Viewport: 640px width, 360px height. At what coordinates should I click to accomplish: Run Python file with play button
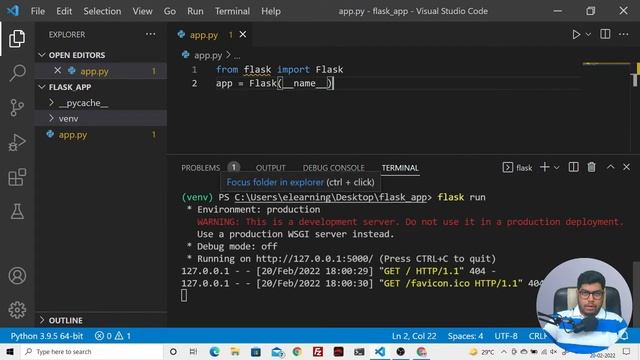[576, 34]
